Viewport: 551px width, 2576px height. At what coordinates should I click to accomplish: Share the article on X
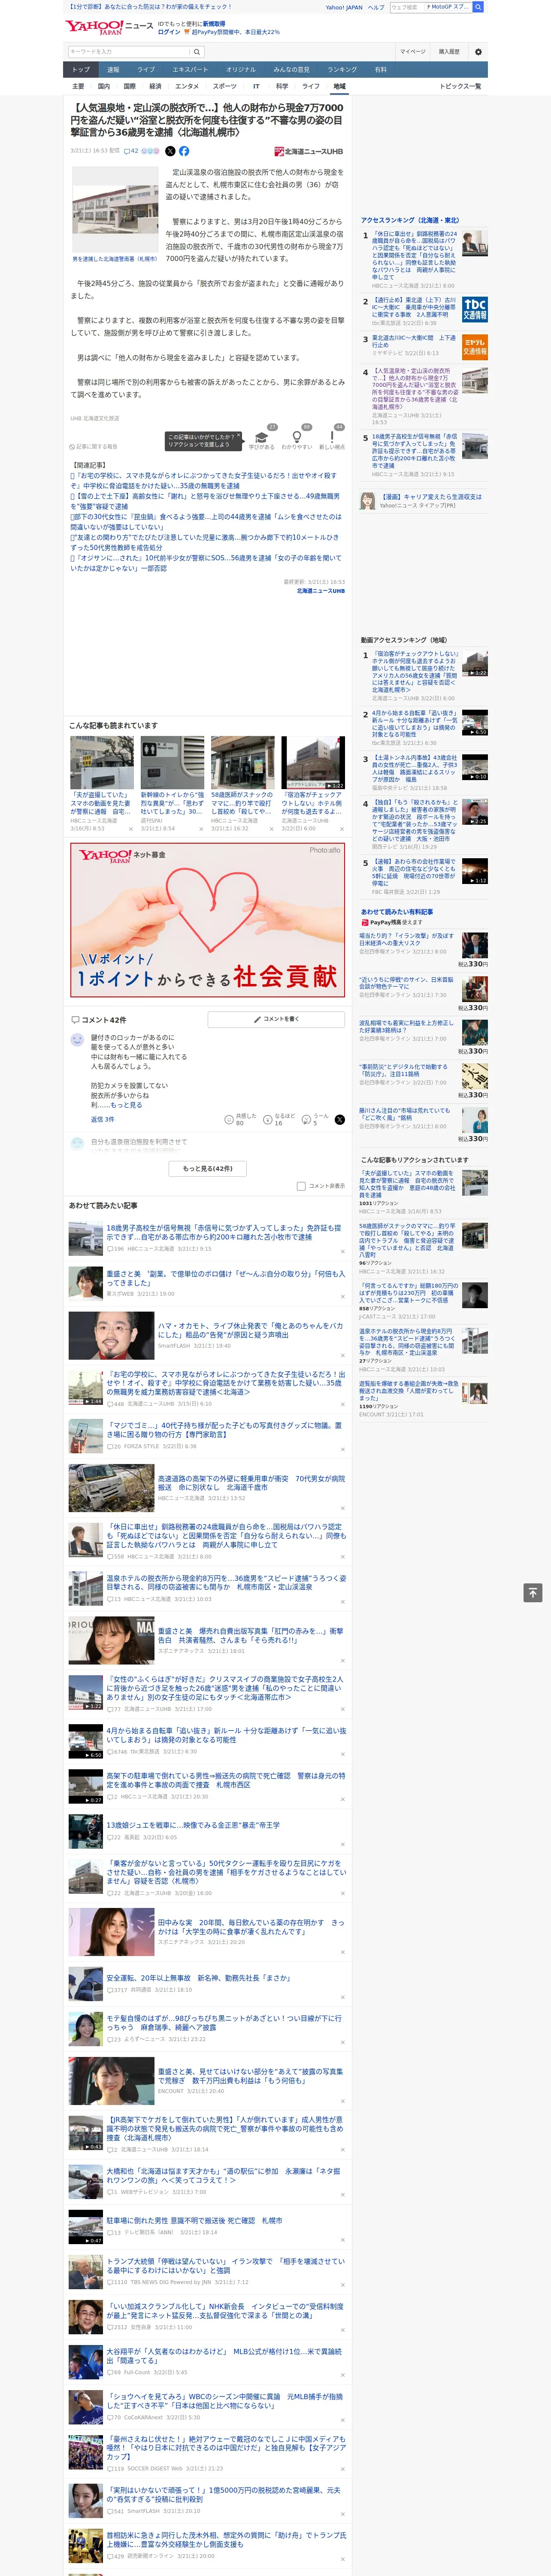tap(170, 151)
